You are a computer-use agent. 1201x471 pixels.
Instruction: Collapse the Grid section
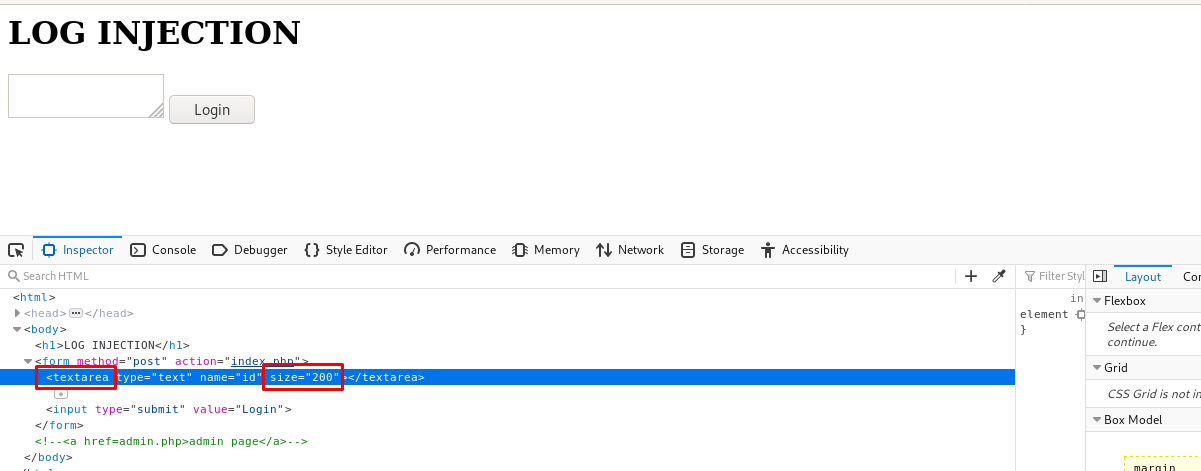coord(1097,368)
